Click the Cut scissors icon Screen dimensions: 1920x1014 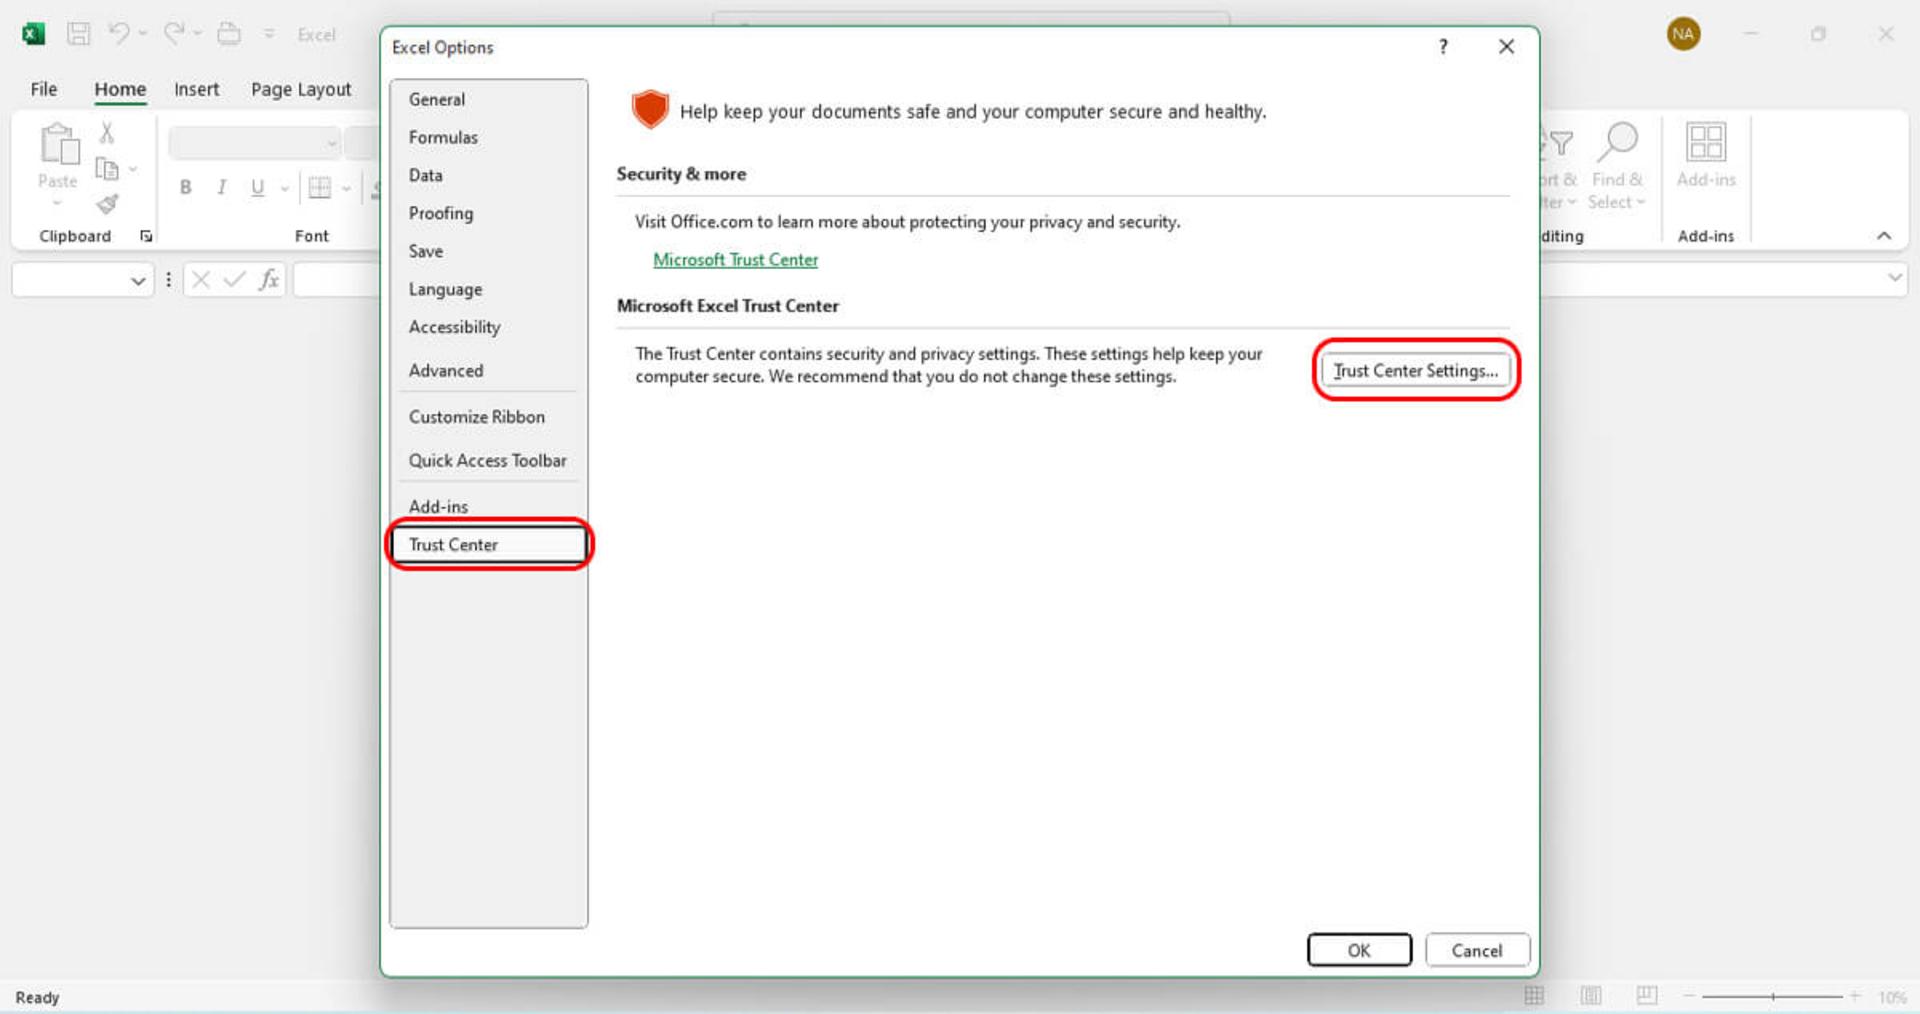coord(107,132)
